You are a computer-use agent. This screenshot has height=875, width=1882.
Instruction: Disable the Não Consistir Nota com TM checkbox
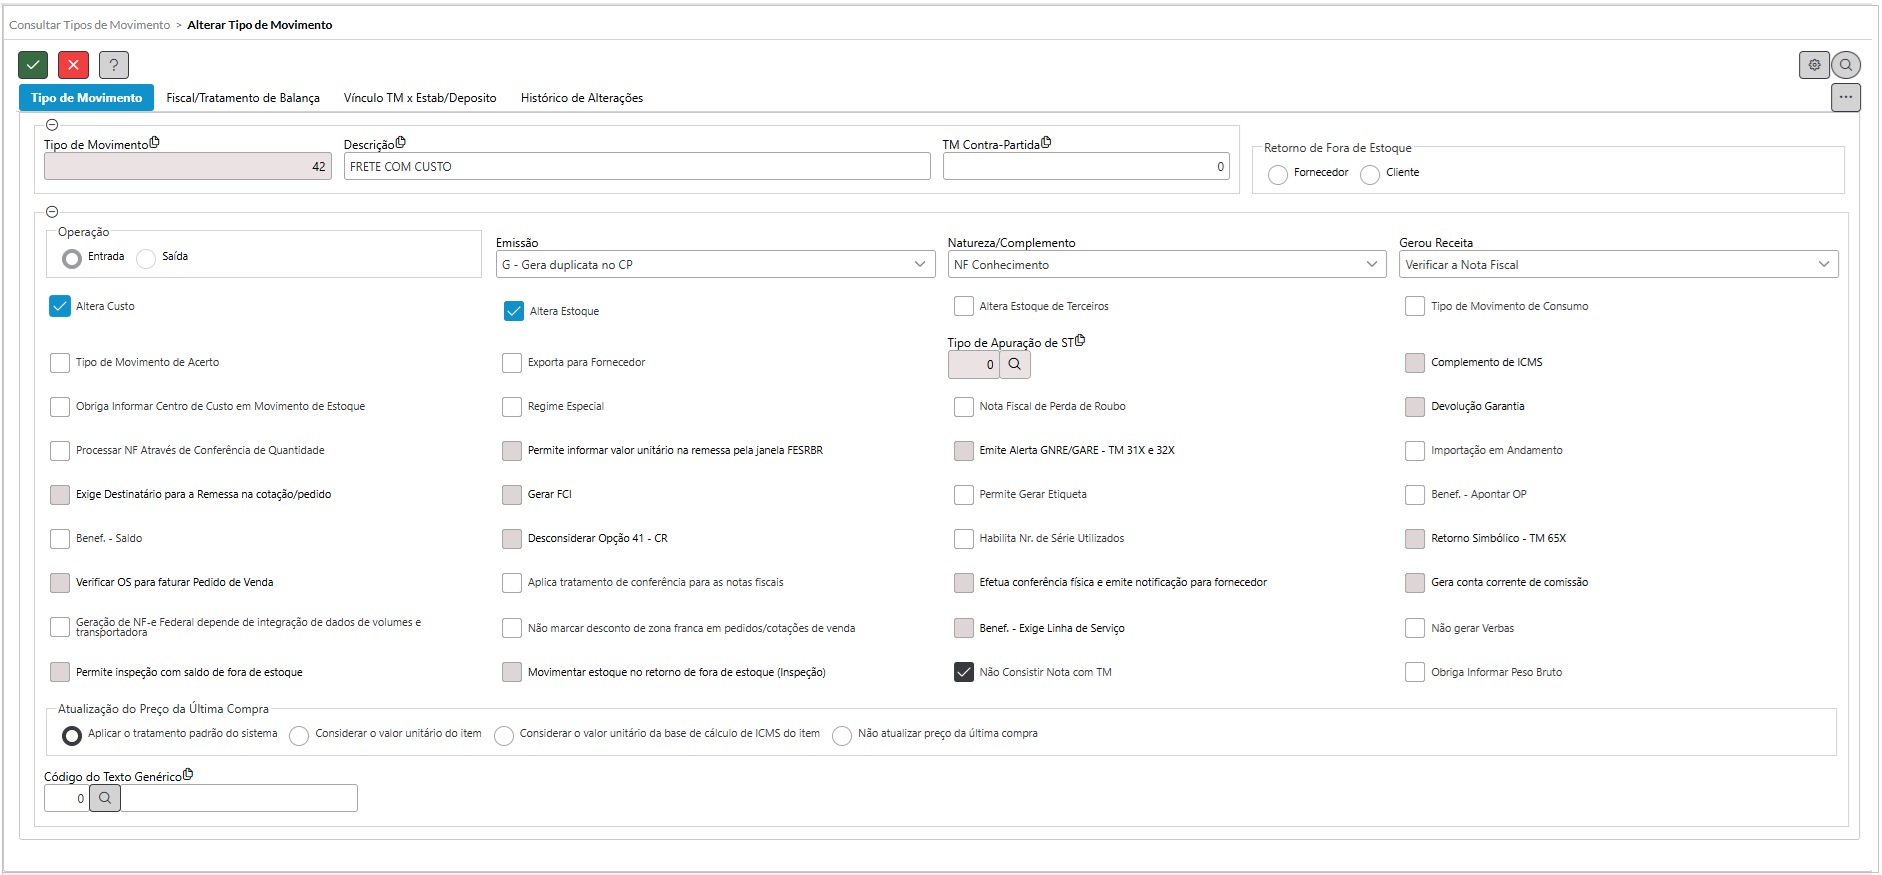[964, 672]
